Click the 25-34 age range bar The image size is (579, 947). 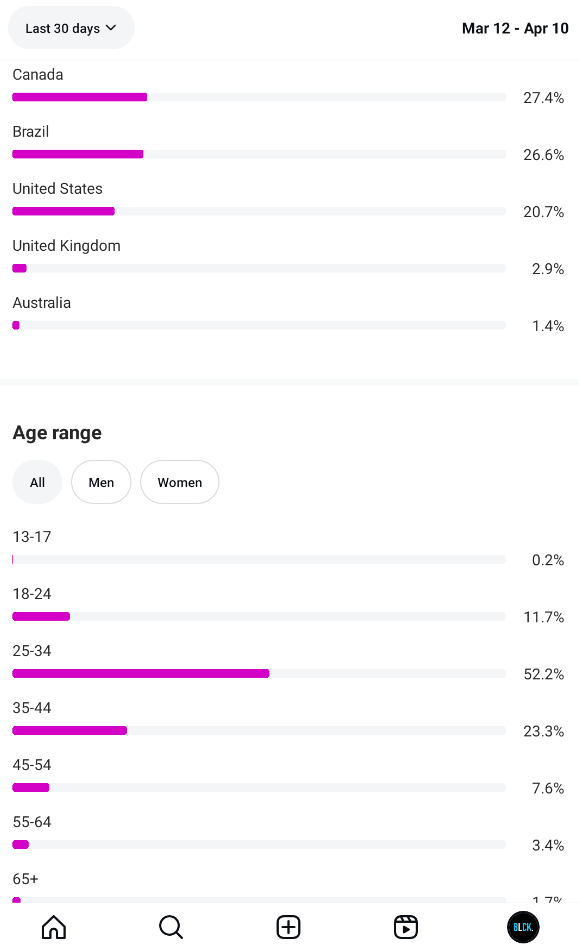[259, 673]
